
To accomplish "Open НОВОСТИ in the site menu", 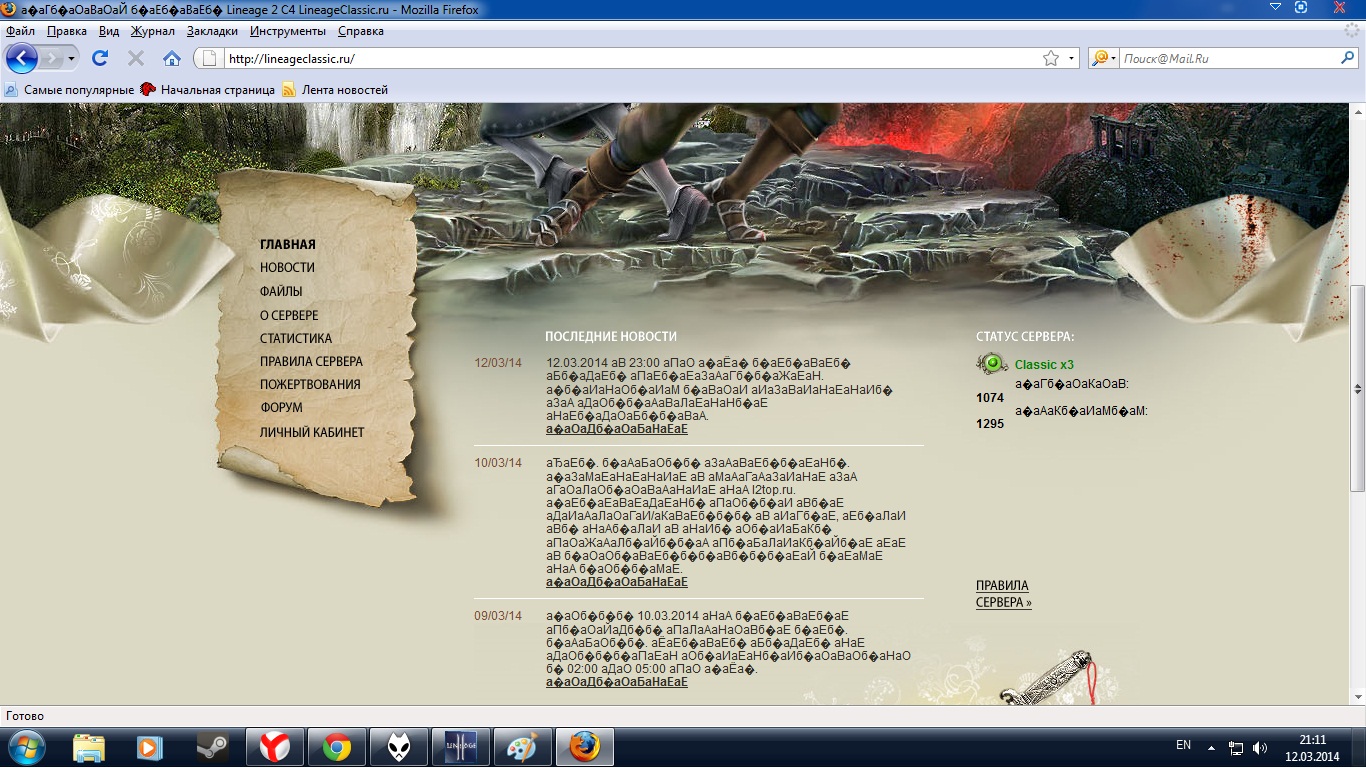I will (x=287, y=268).
